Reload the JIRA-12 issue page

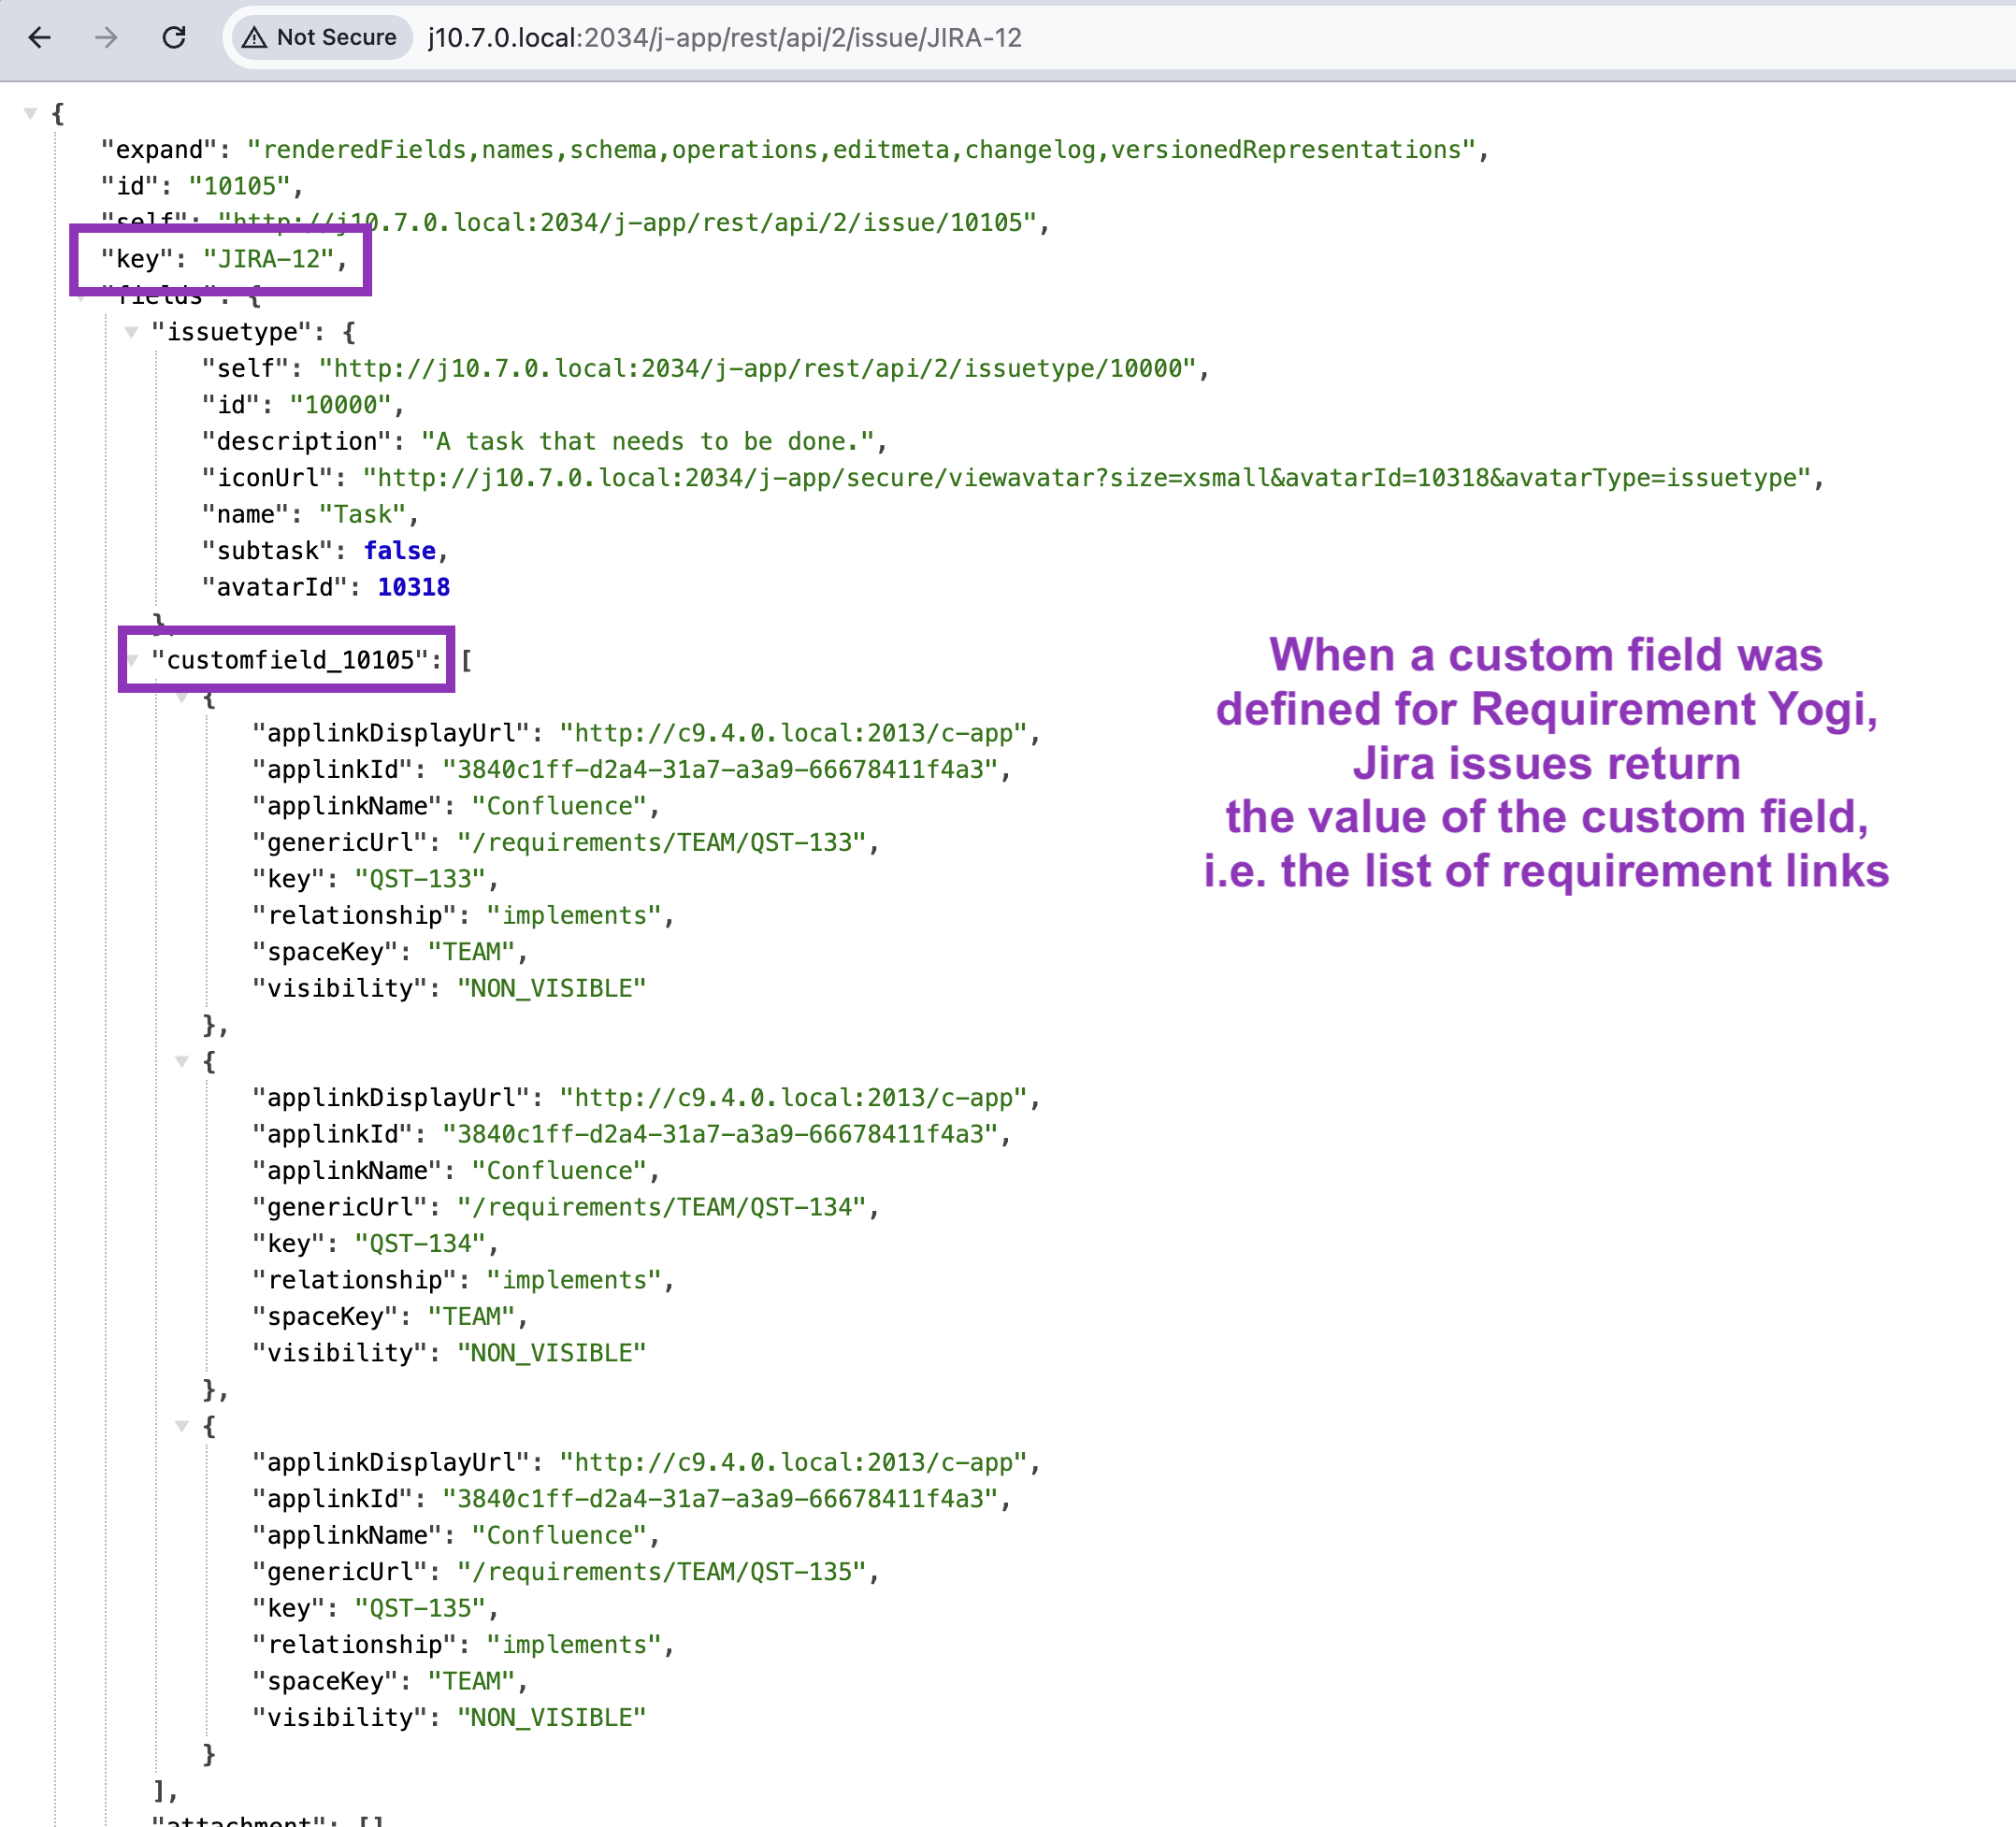(174, 38)
